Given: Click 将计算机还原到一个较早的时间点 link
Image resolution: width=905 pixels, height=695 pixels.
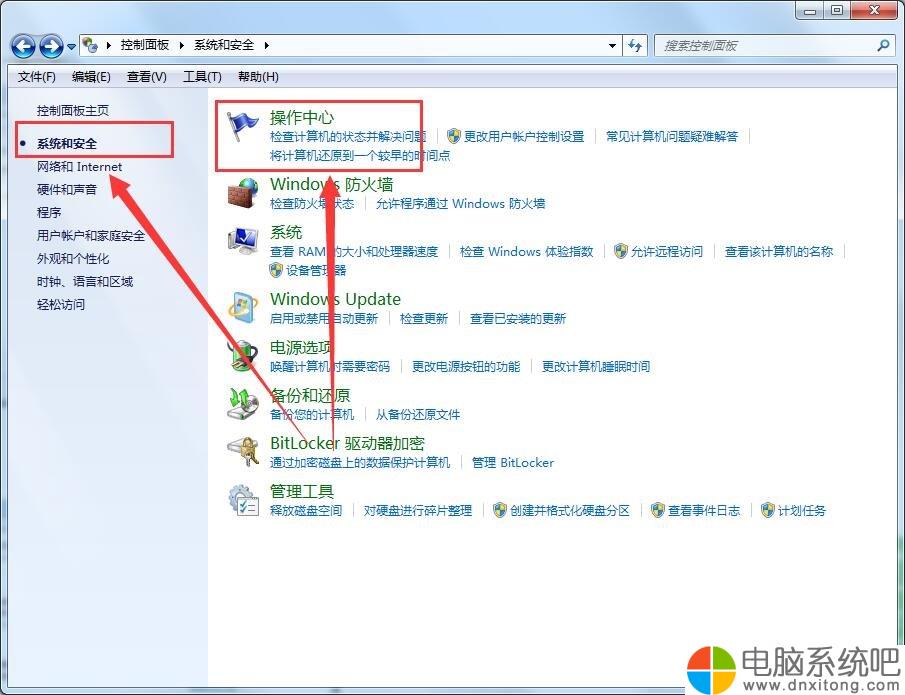Looking at the screenshot, I should click(360, 155).
